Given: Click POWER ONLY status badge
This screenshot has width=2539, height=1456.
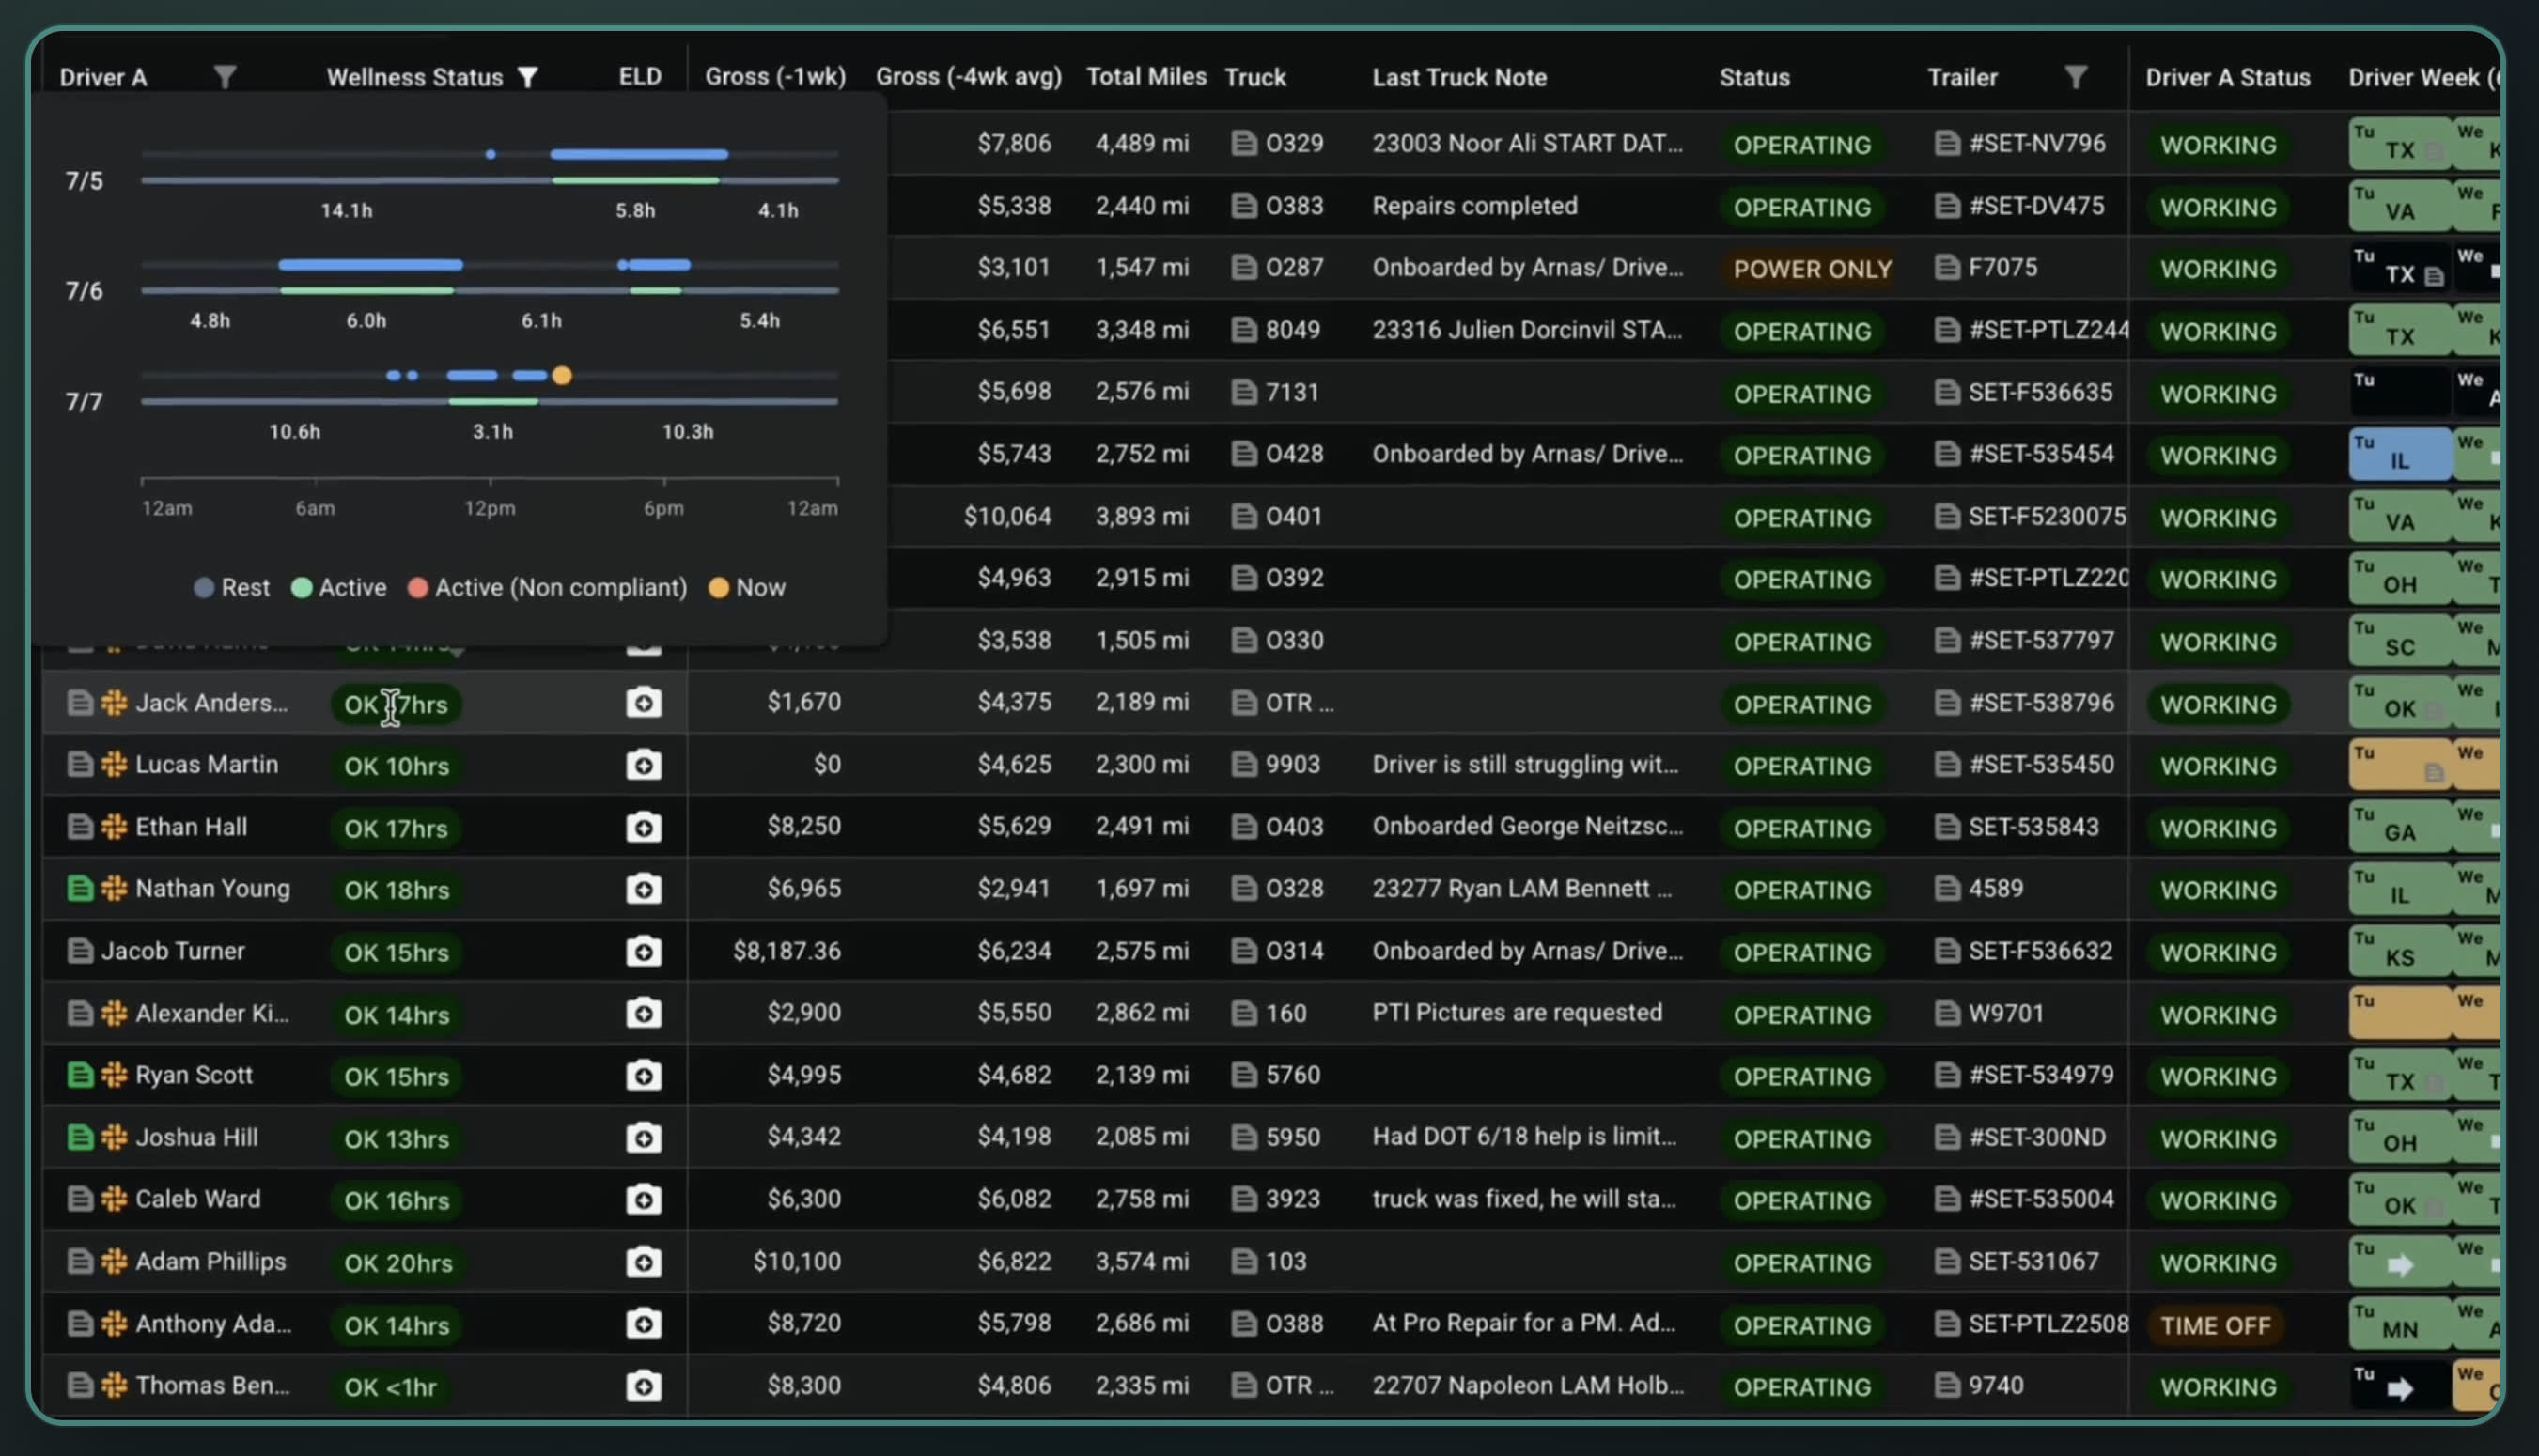Looking at the screenshot, I should (x=1811, y=269).
